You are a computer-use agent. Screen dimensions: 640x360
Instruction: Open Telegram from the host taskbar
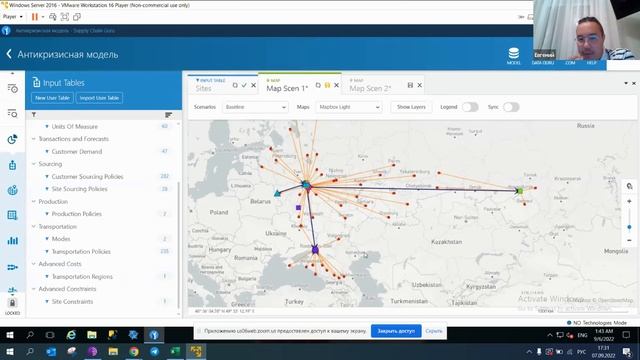point(155,351)
